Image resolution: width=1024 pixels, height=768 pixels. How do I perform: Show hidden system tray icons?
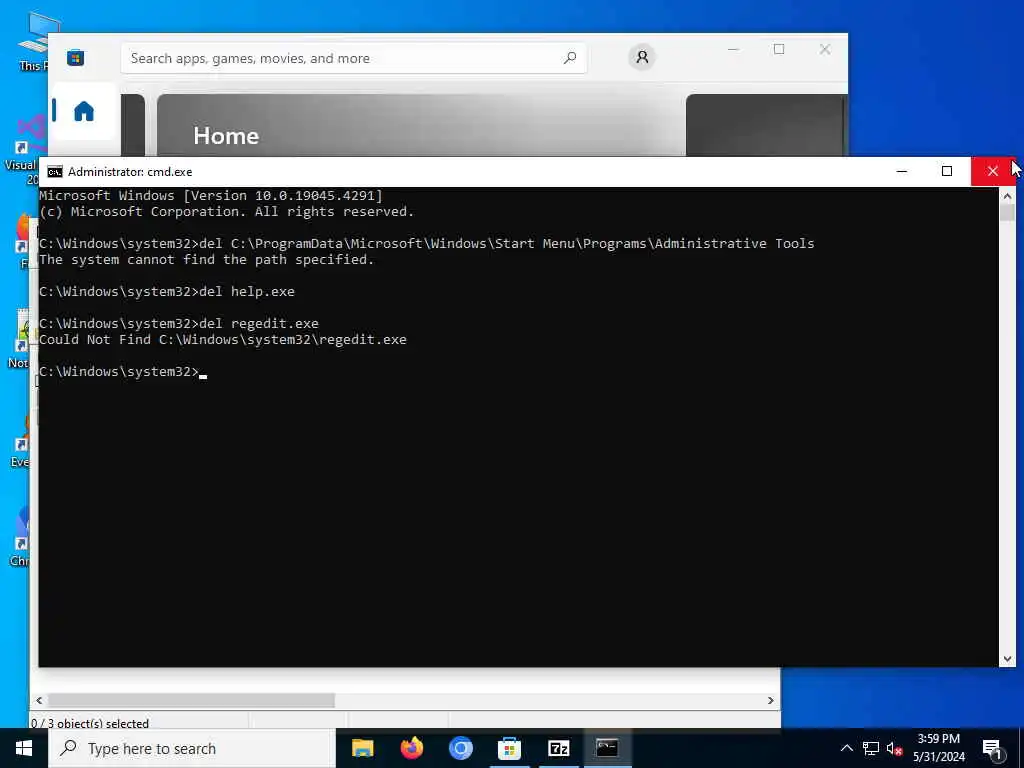(846, 748)
